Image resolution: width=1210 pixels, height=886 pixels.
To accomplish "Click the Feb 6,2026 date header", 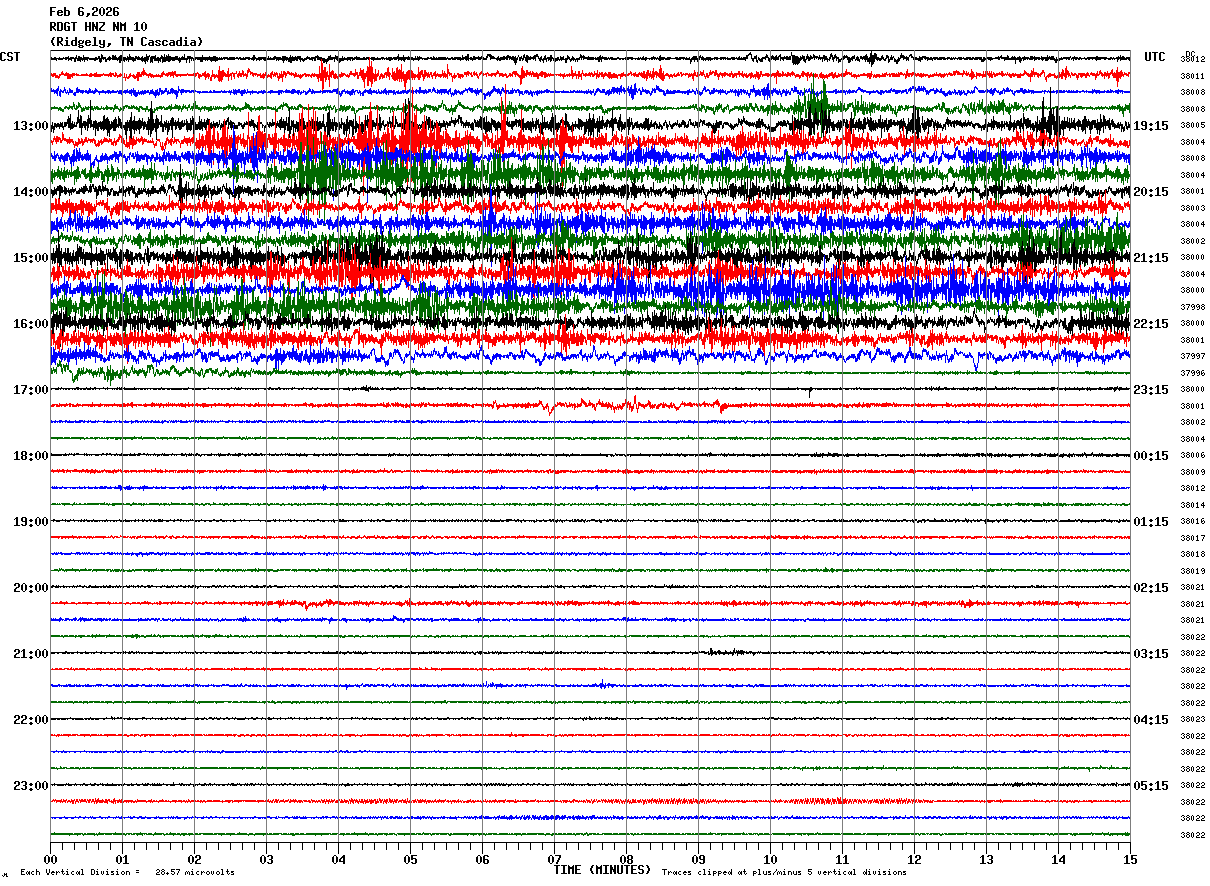I will 84,12.
